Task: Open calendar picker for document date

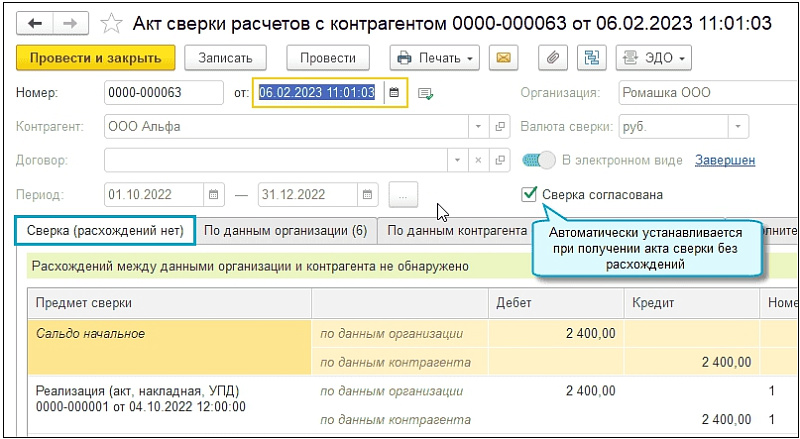Action: [394, 92]
